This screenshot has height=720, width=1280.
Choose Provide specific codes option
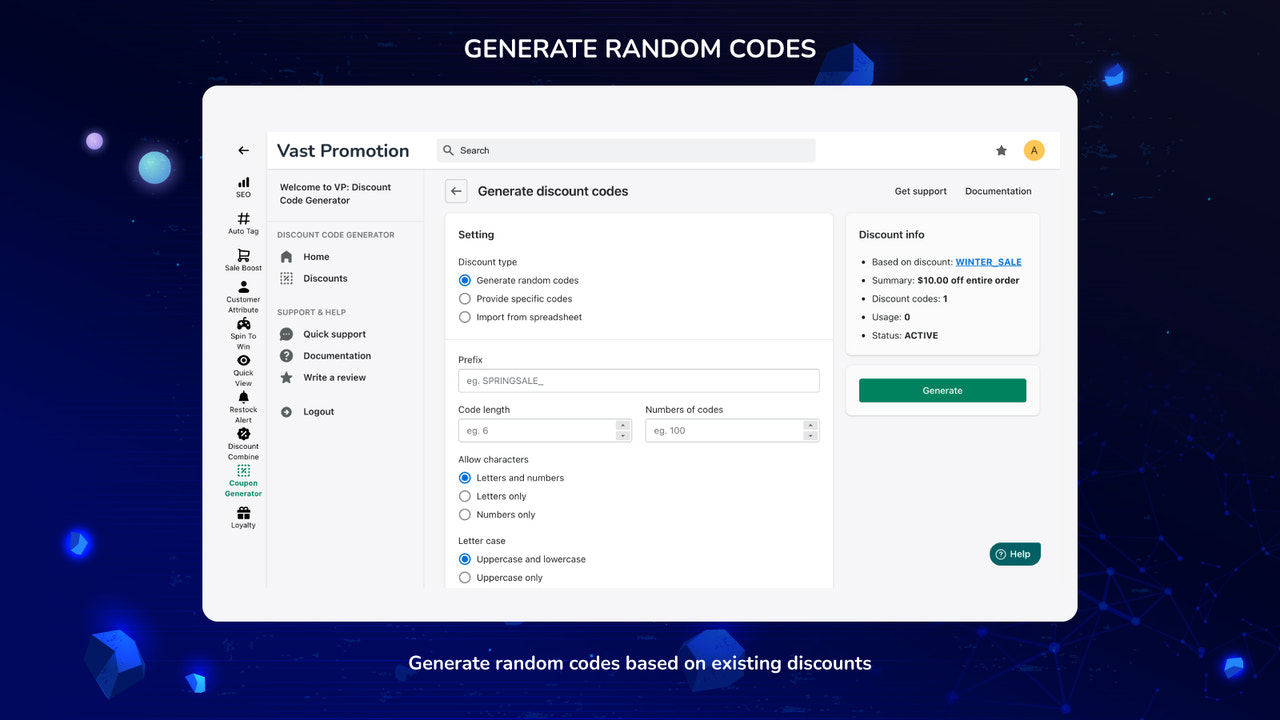click(464, 298)
